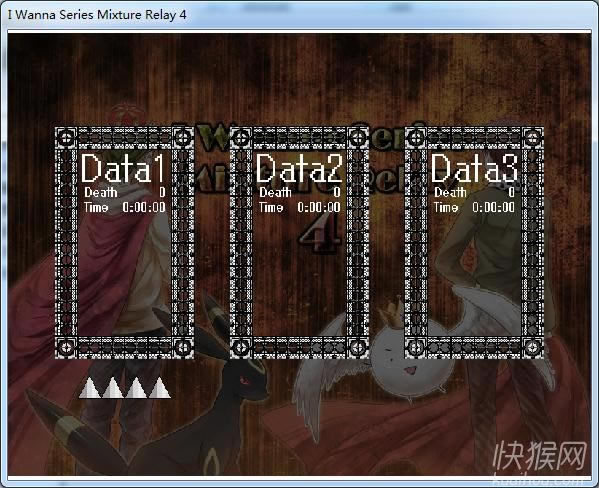This screenshot has width=599, height=488.
Task: Click the white spike row below Data1
Action: click(125, 388)
